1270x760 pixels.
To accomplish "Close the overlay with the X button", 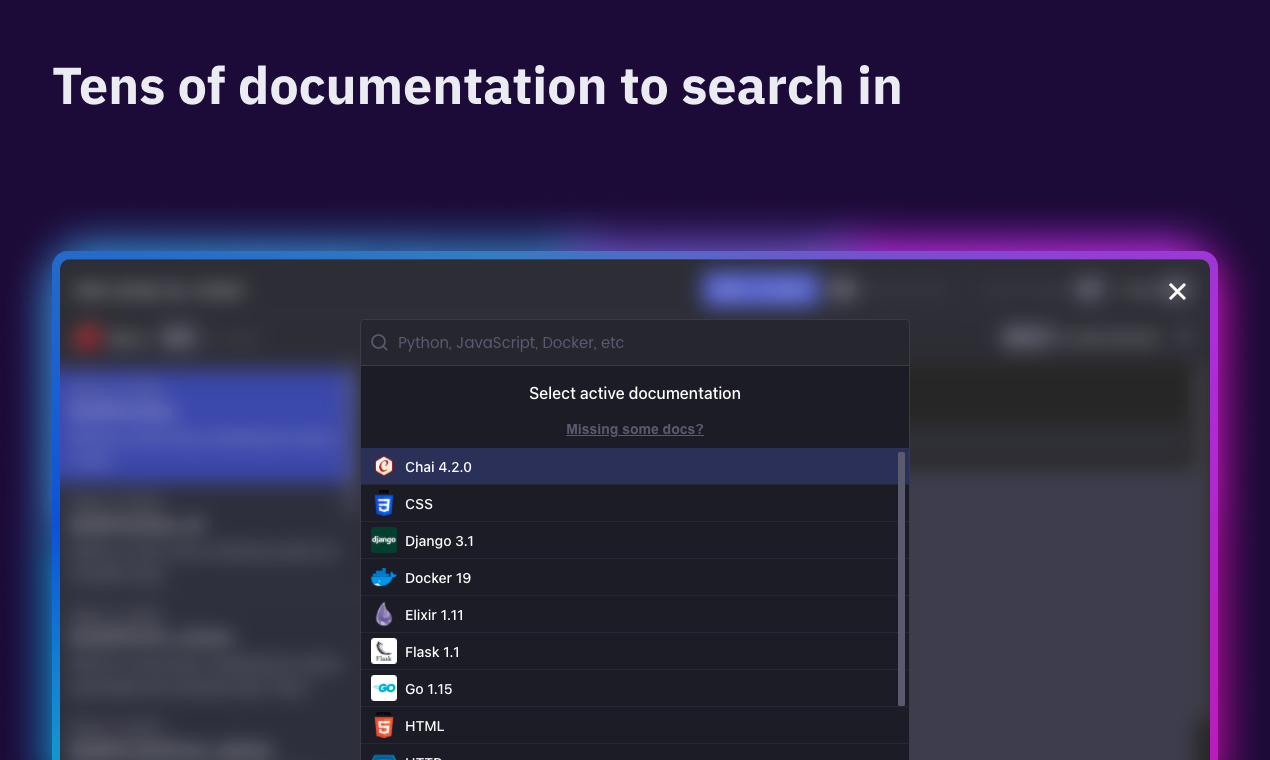I will pyautogui.click(x=1177, y=291).
